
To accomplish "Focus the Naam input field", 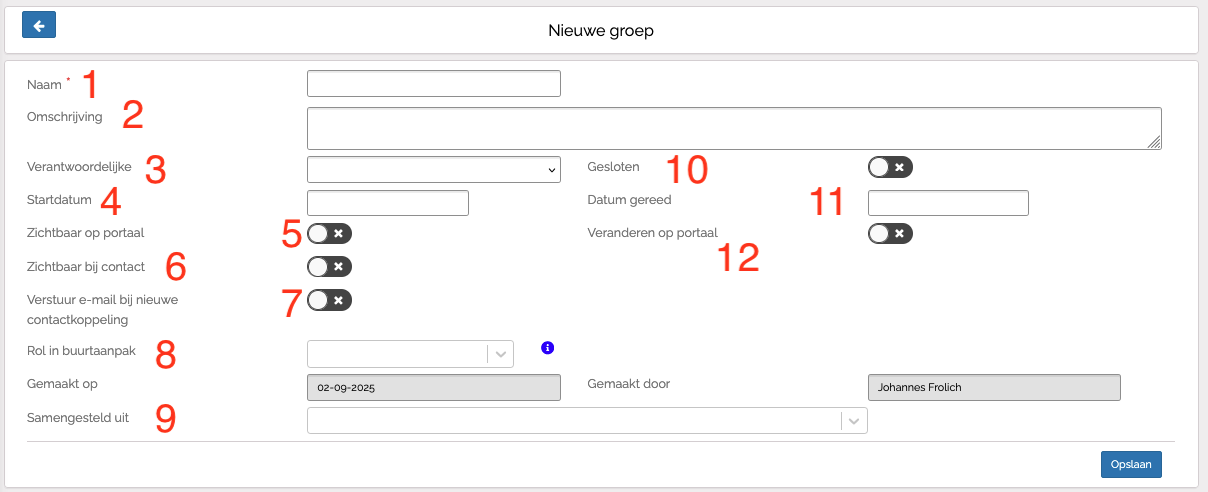I will pos(433,84).
